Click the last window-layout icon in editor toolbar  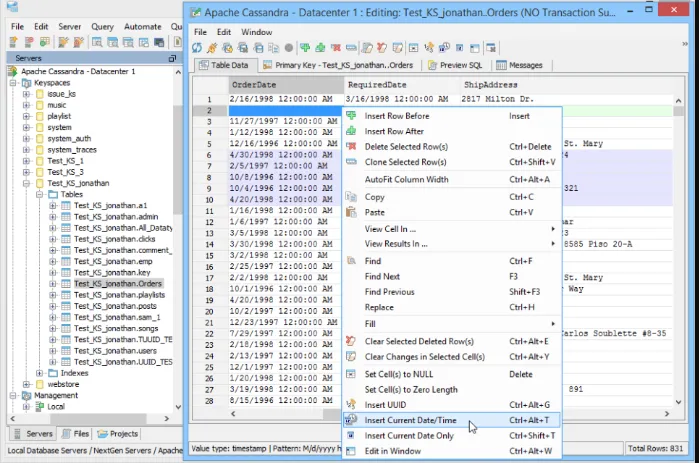point(491,48)
